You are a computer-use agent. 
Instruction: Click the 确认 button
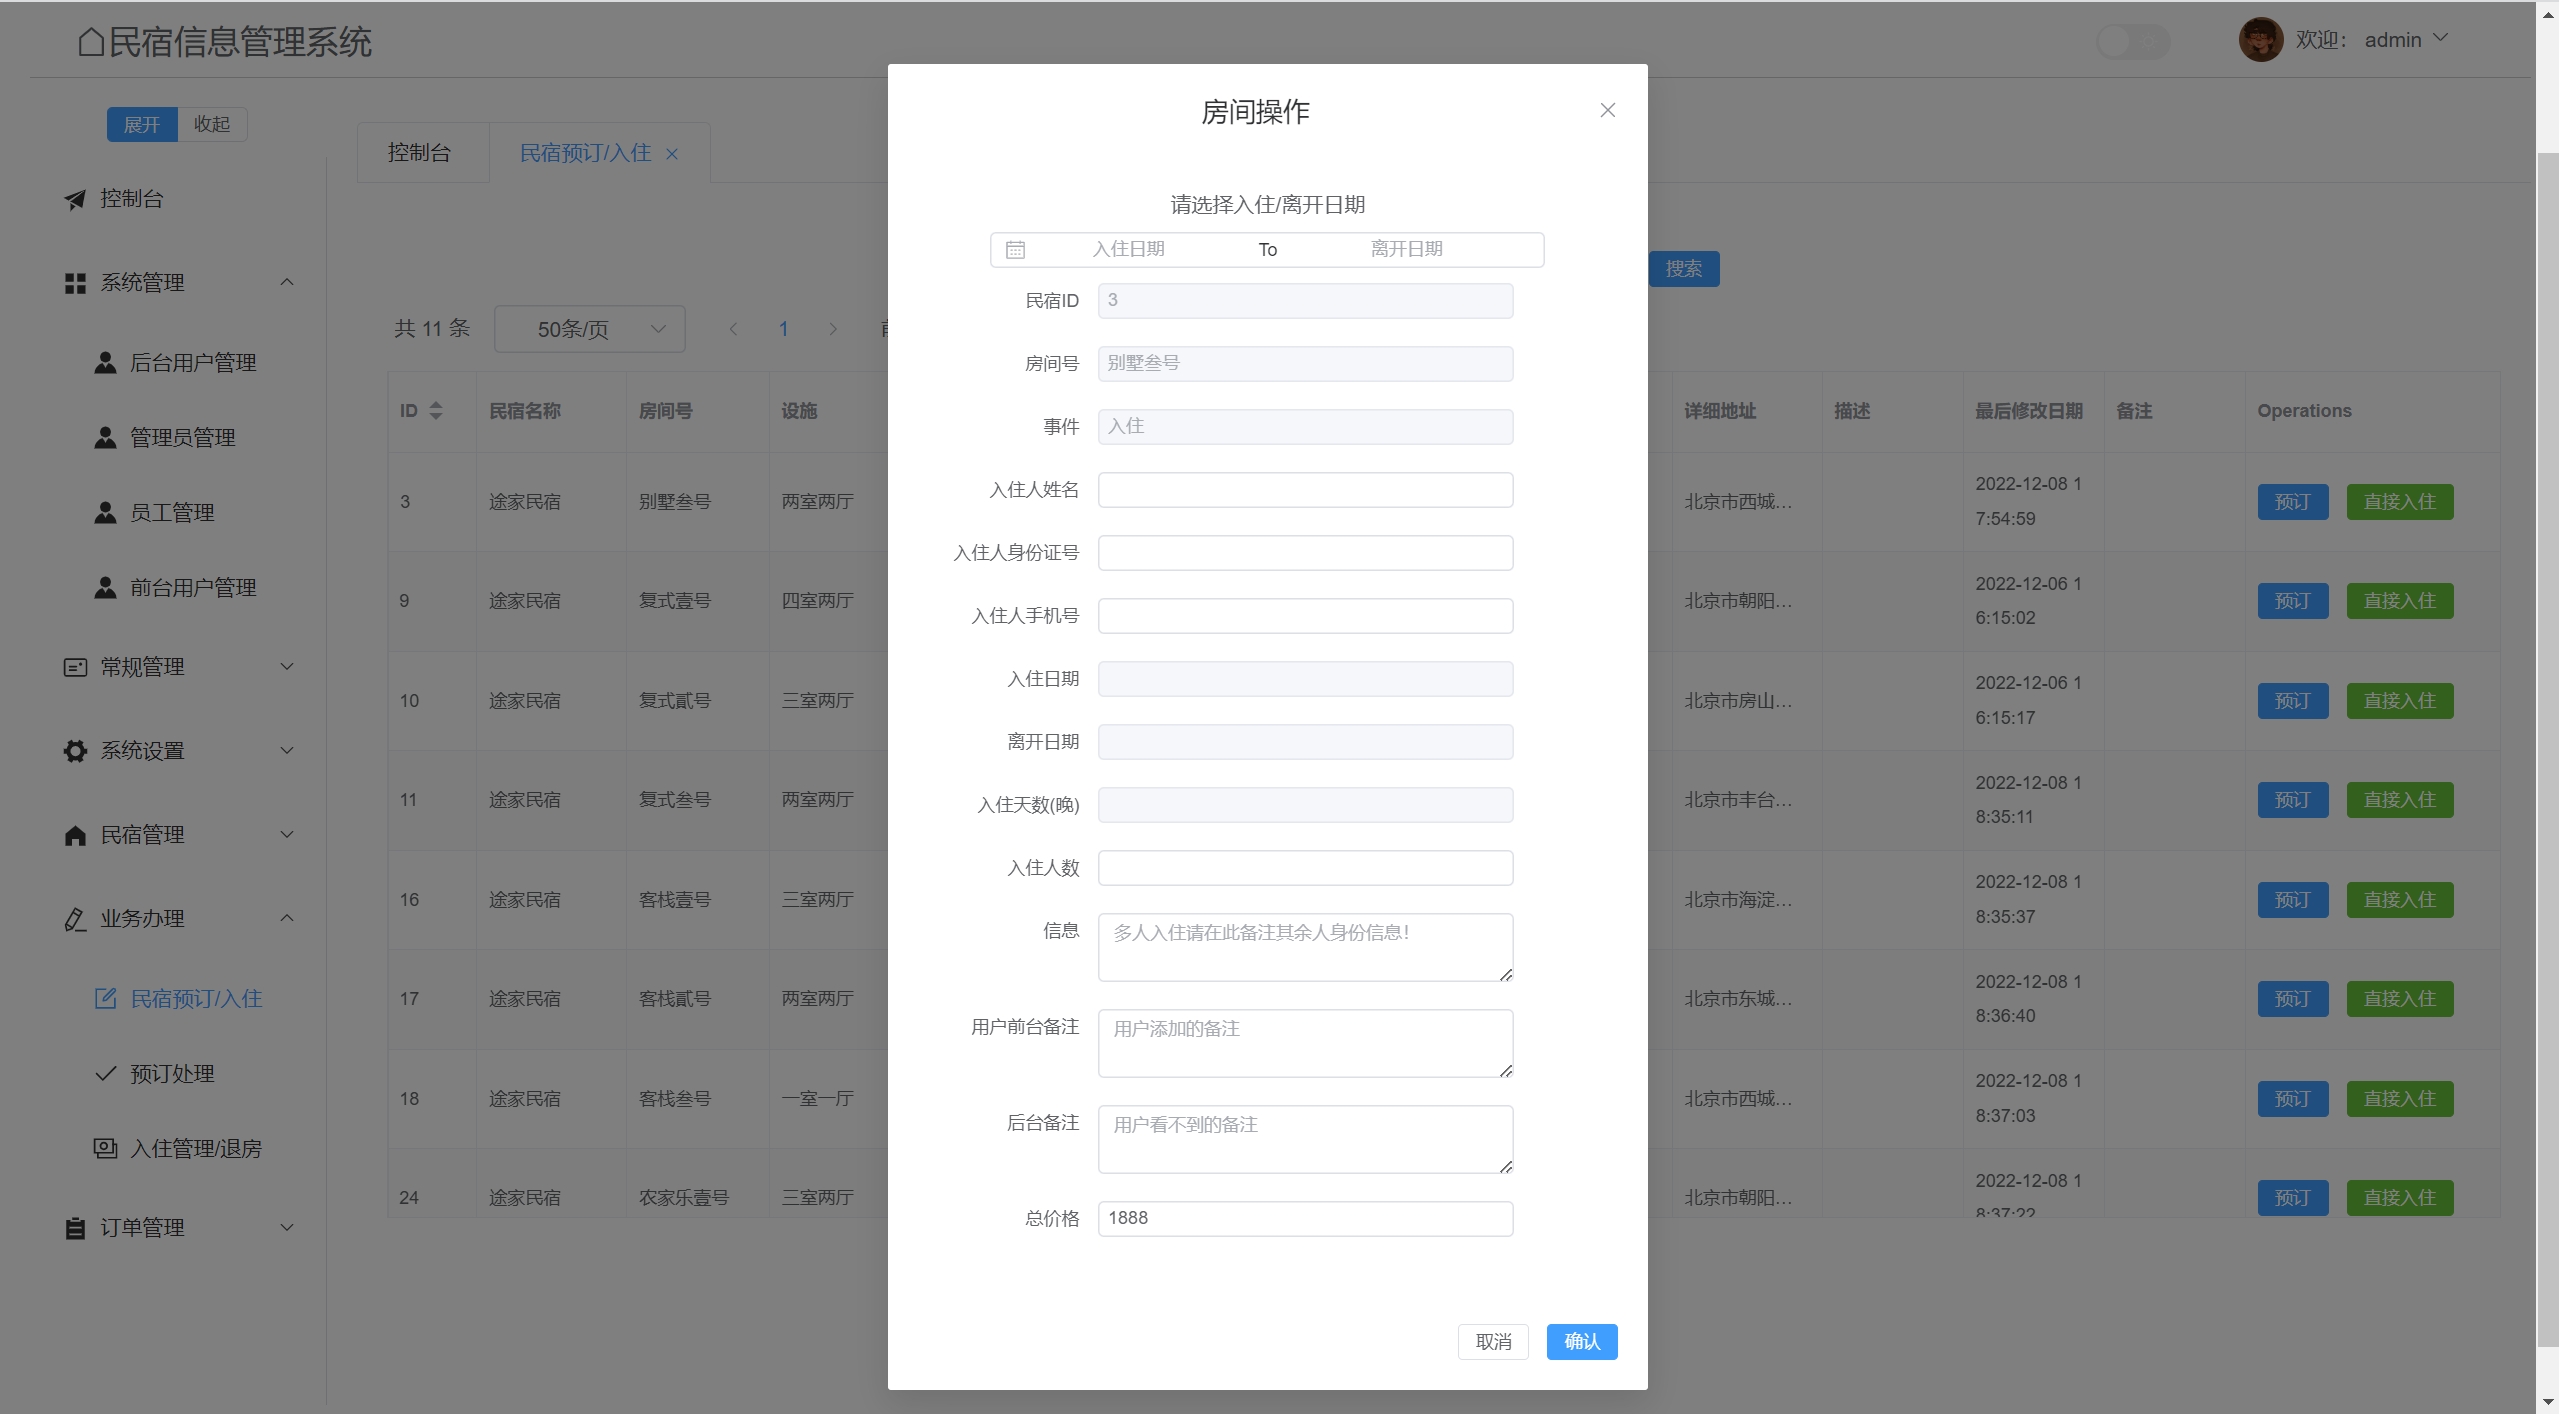(x=1581, y=1342)
